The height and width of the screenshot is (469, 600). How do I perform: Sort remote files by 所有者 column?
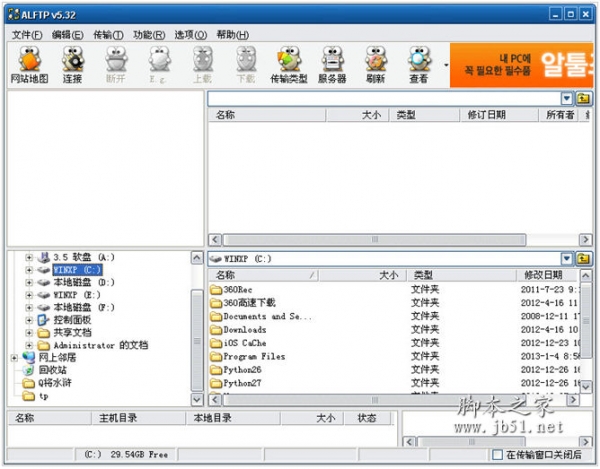pos(559,115)
